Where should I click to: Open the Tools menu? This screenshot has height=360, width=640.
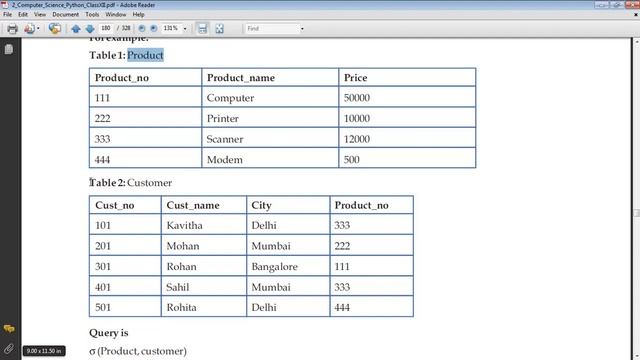pos(92,14)
